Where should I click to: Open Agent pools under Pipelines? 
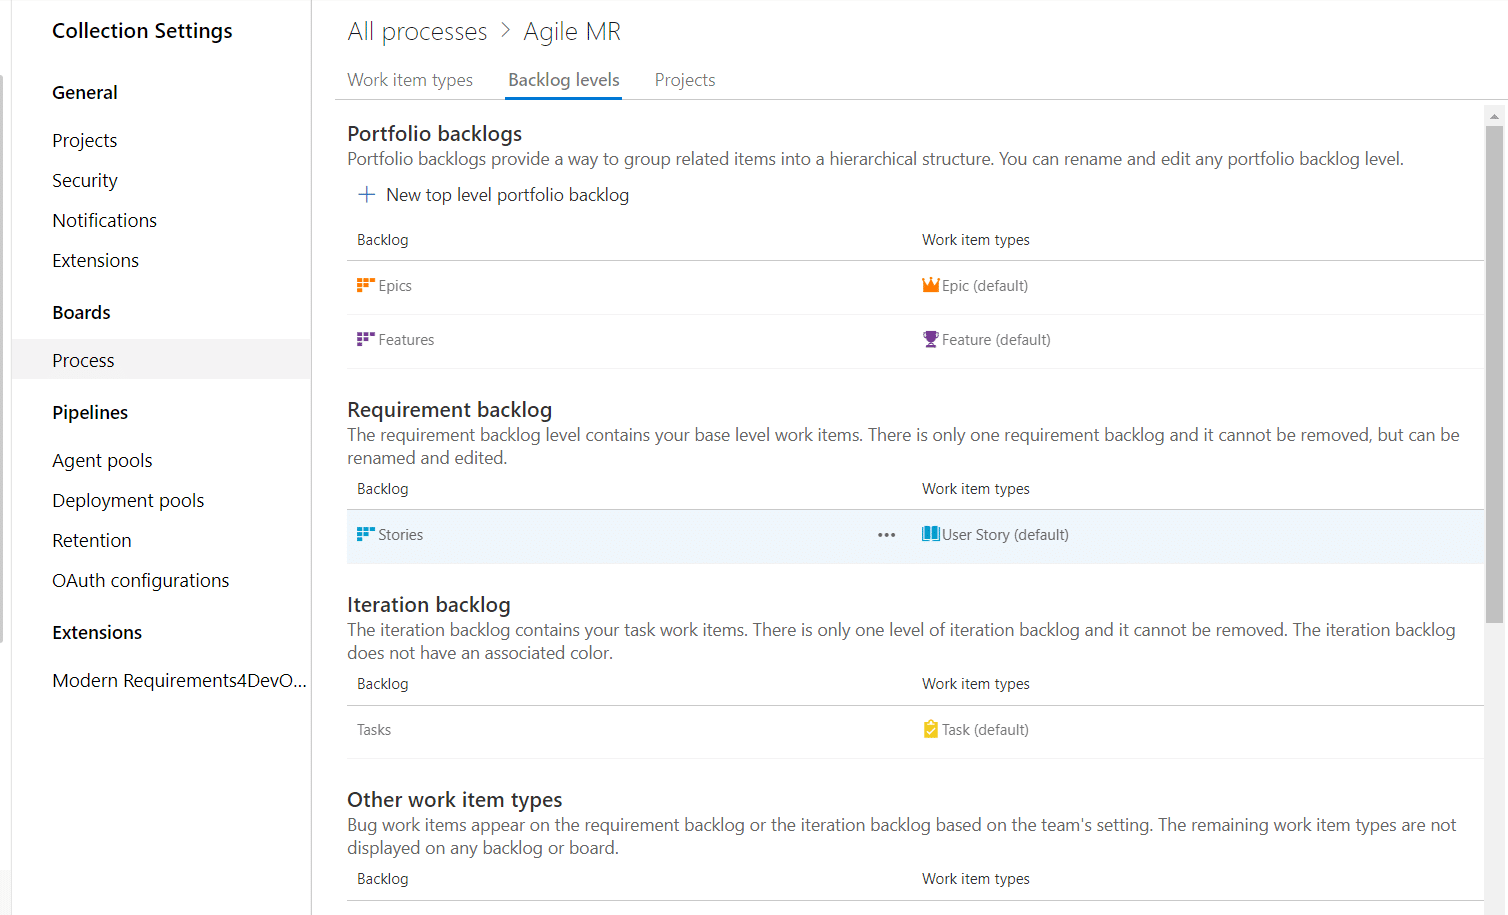point(102,460)
